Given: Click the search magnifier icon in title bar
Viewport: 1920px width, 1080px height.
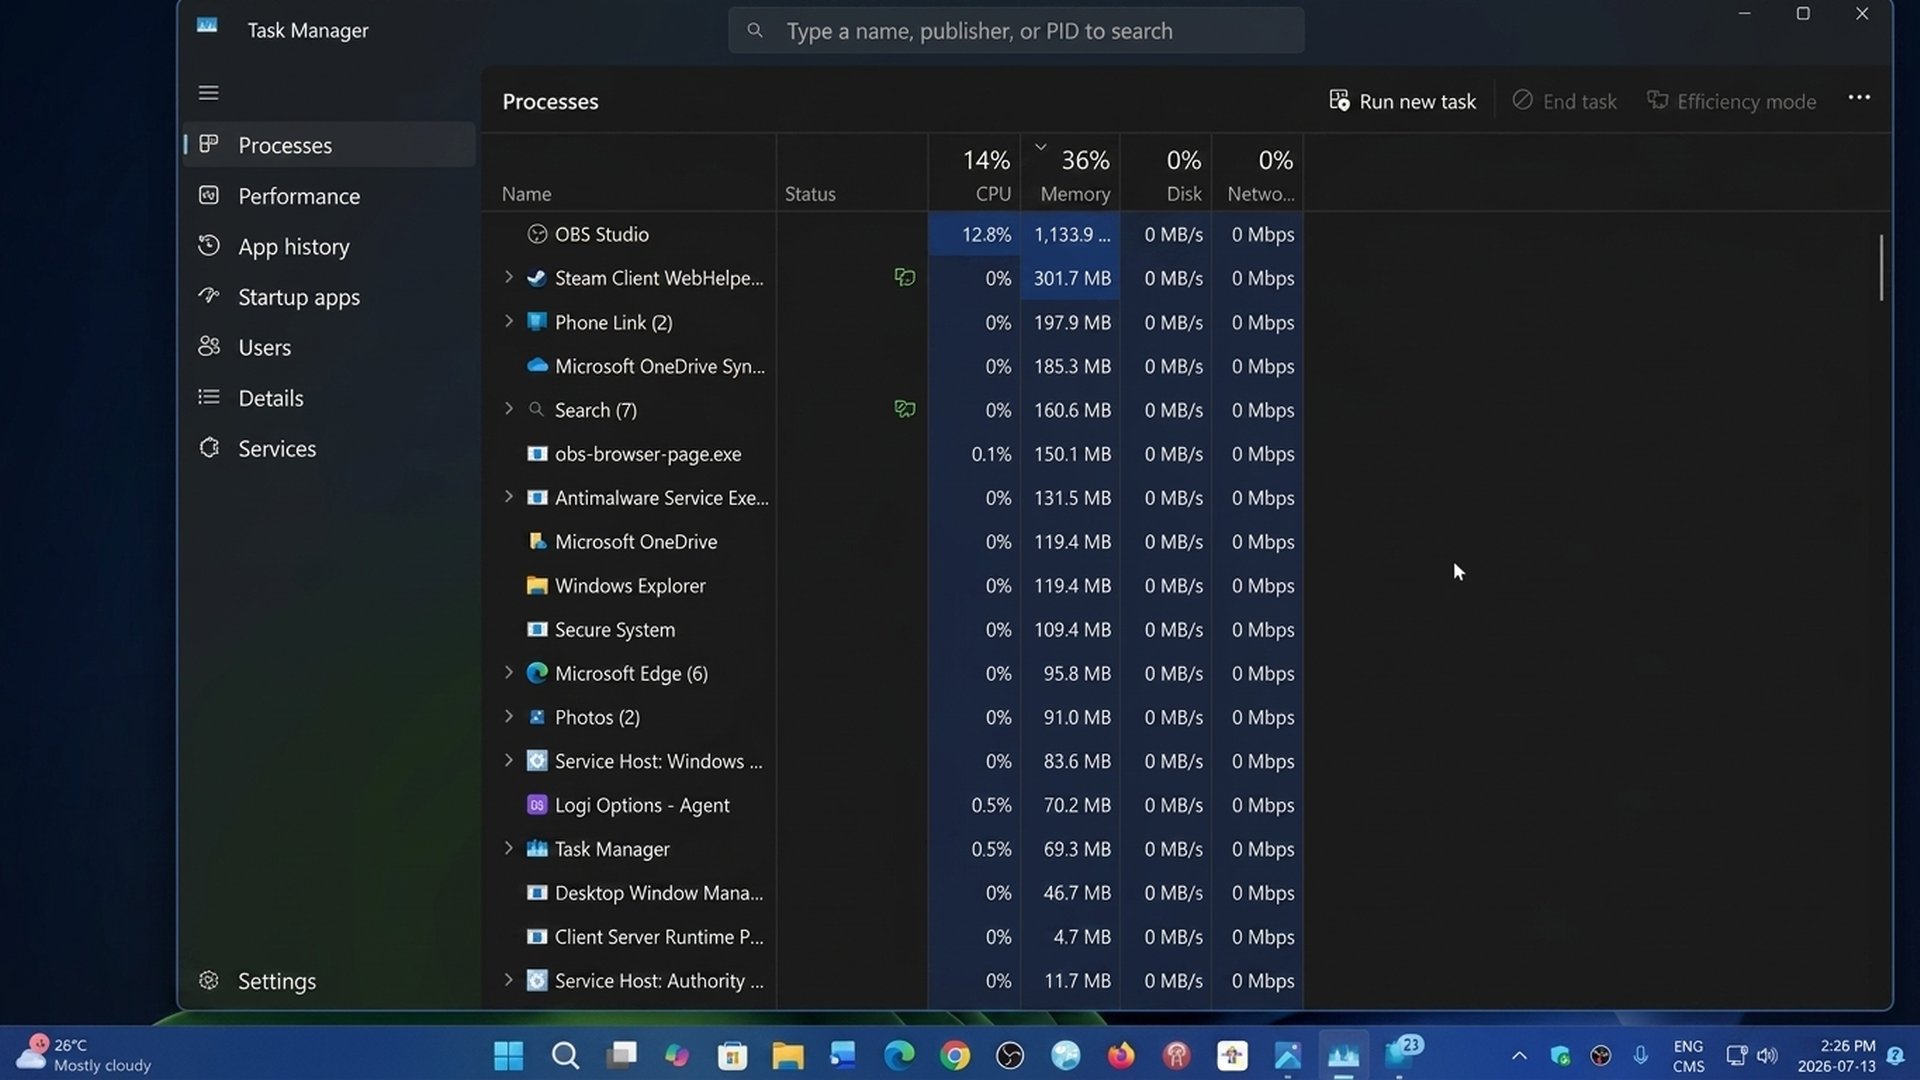Looking at the screenshot, I should pyautogui.click(x=755, y=31).
